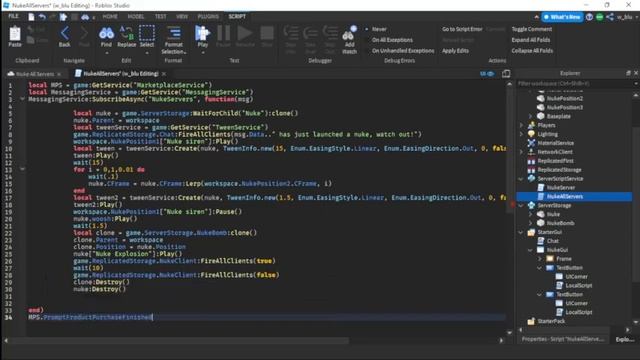Click the Resume test icon

pos(245,33)
